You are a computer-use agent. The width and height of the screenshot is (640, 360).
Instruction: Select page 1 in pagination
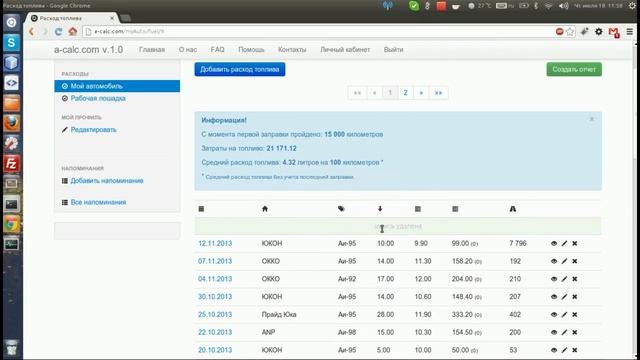pos(390,93)
